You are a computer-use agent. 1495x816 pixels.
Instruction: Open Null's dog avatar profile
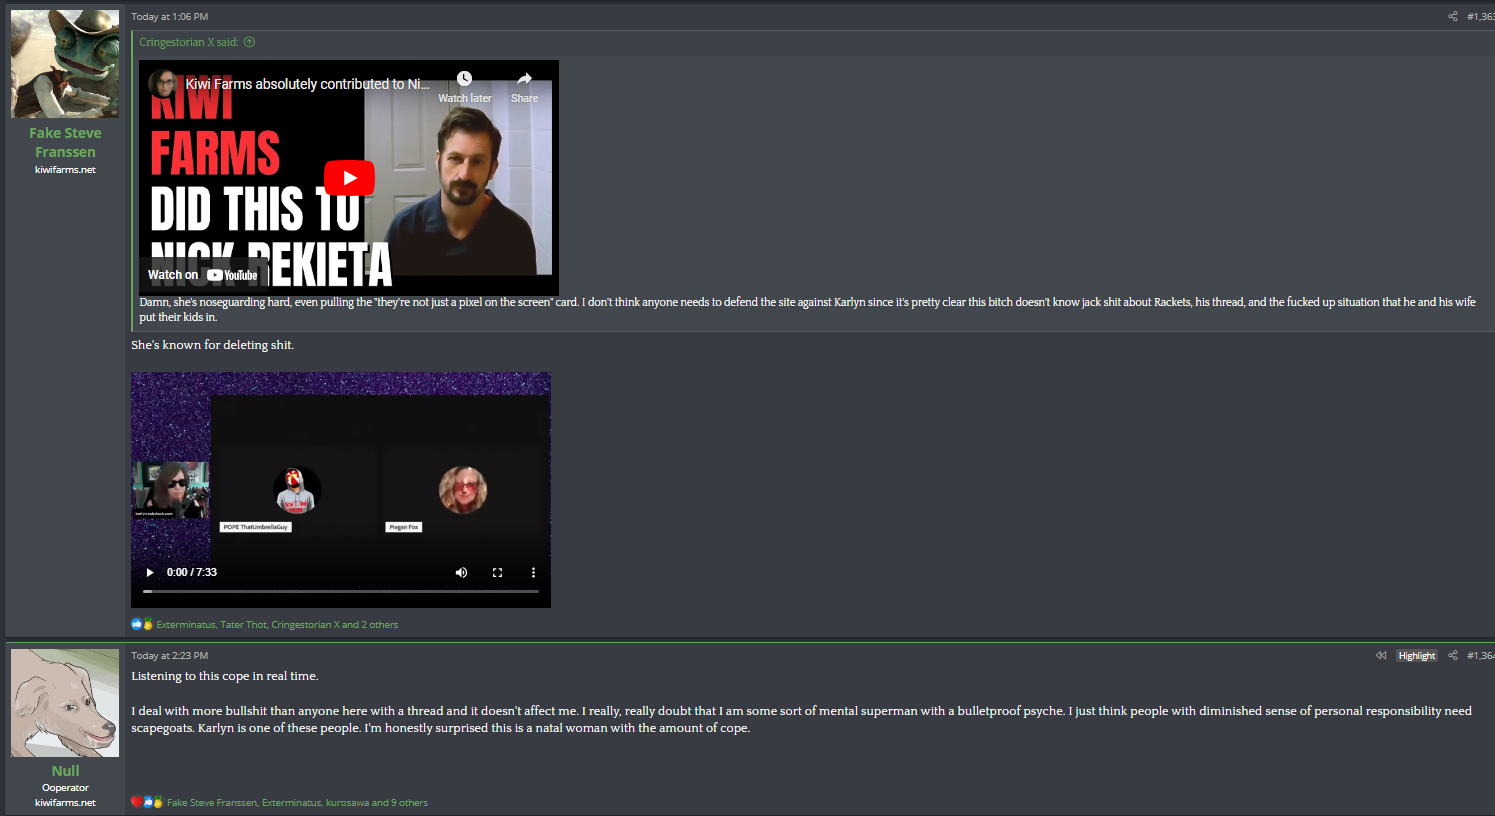65,703
